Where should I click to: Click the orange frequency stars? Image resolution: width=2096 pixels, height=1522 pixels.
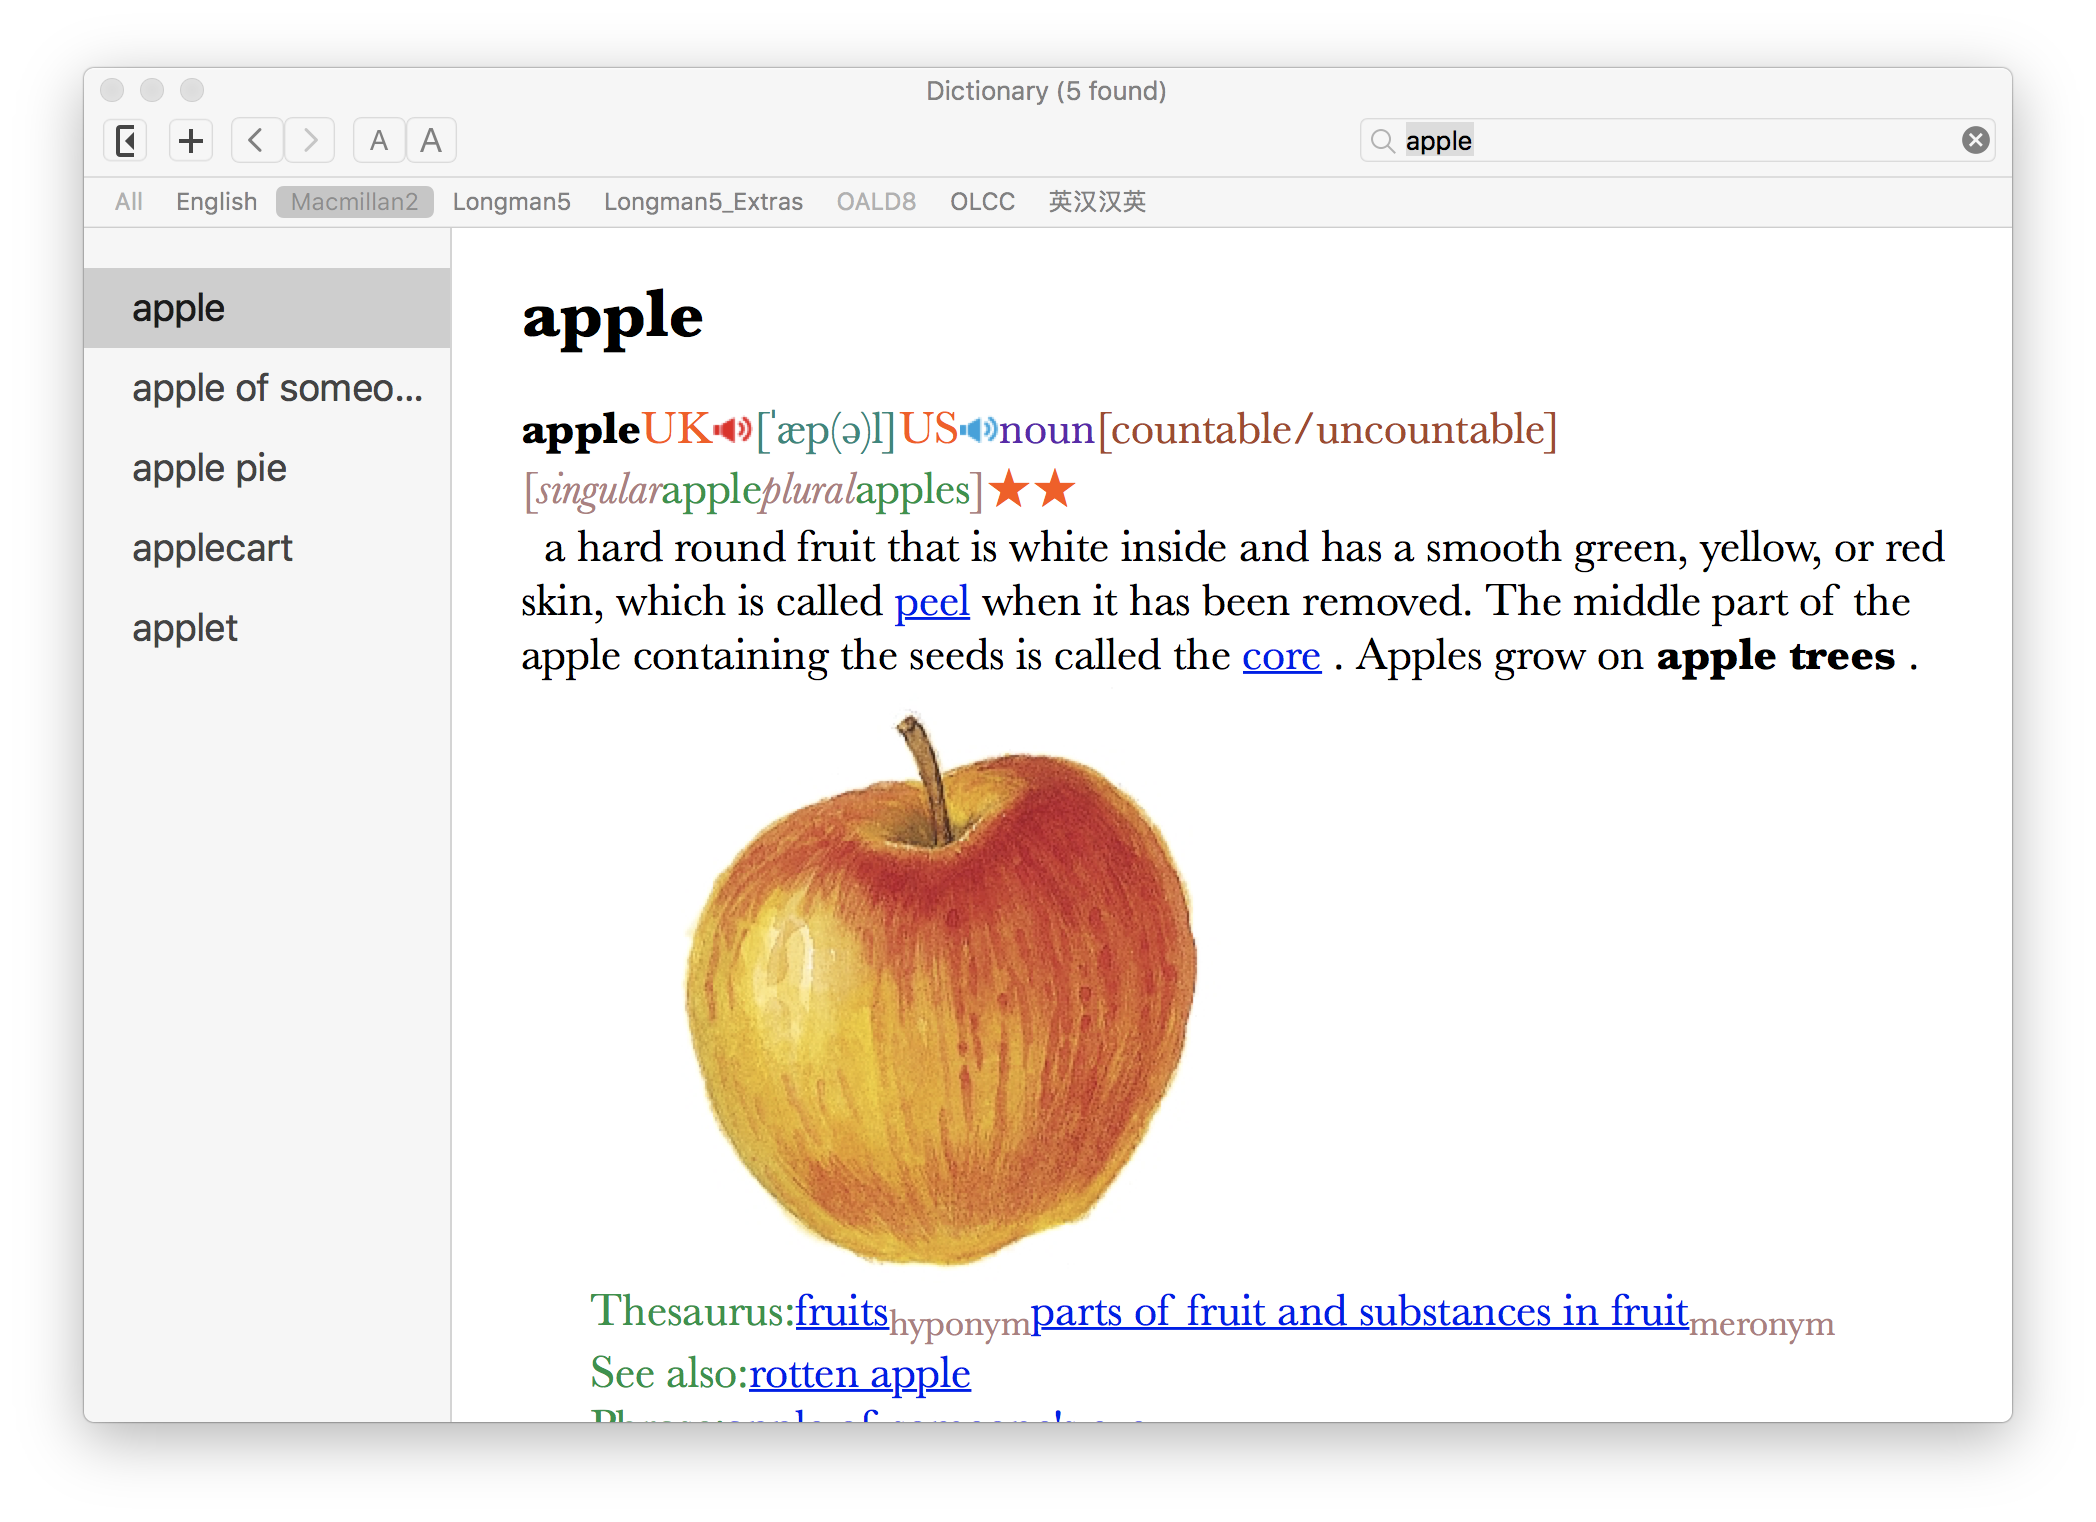coord(1033,490)
